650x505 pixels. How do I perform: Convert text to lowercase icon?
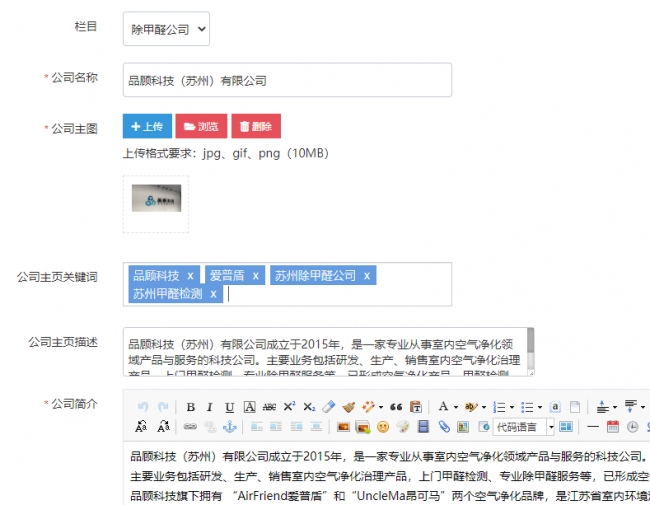coord(163,426)
